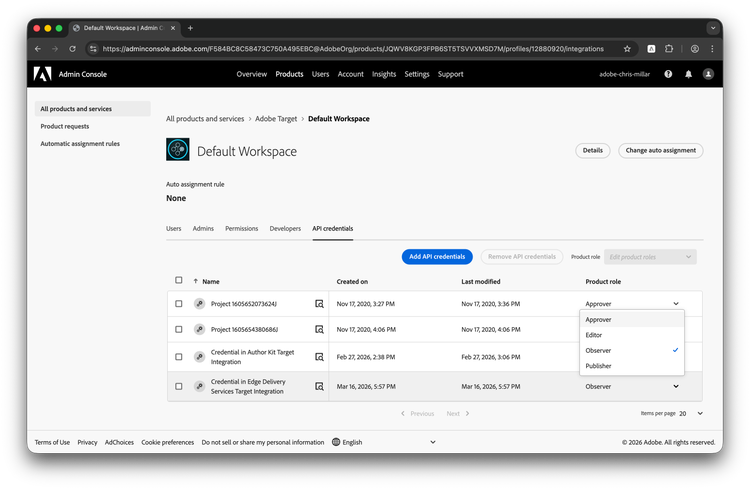Screen dimensions: 750x489
Task: Open the Items per page dropdown
Action: pos(691,413)
